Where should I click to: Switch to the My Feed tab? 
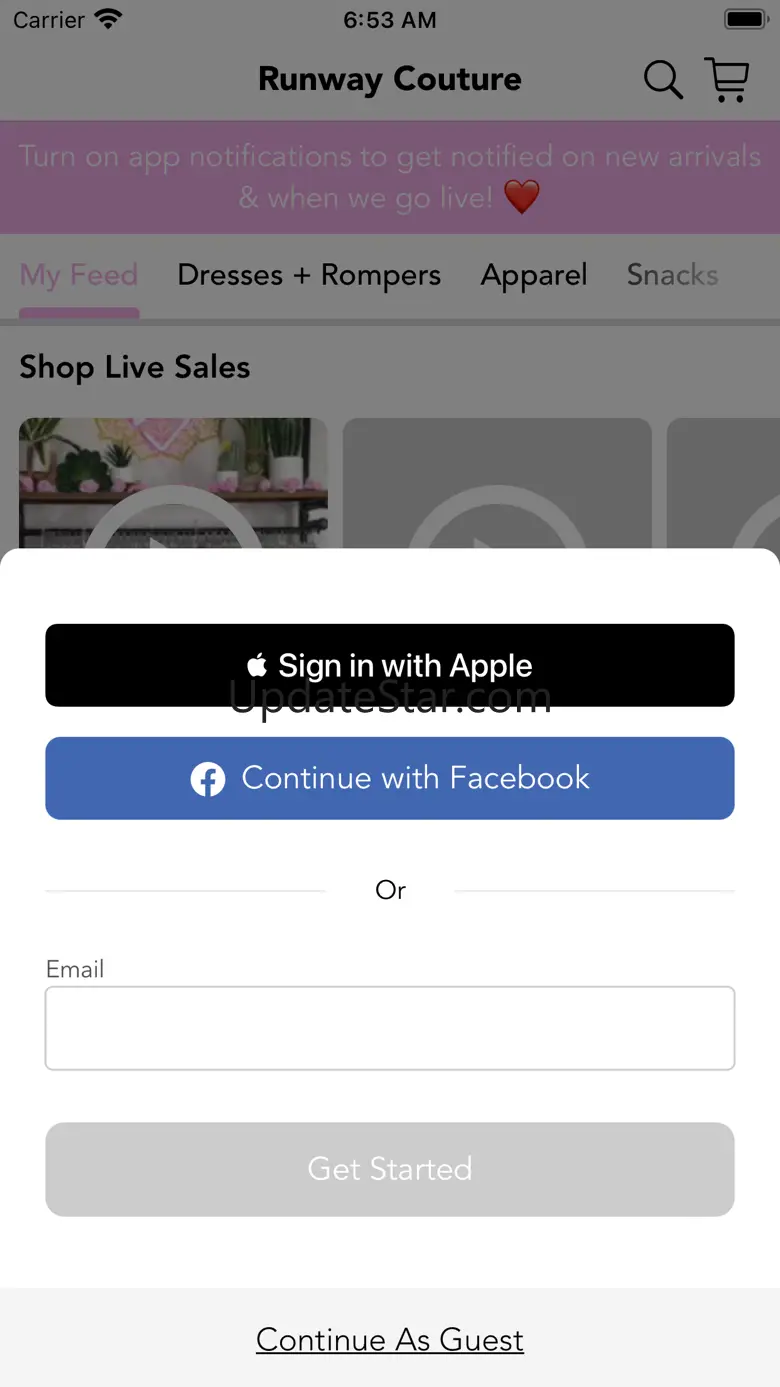click(79, 275)
